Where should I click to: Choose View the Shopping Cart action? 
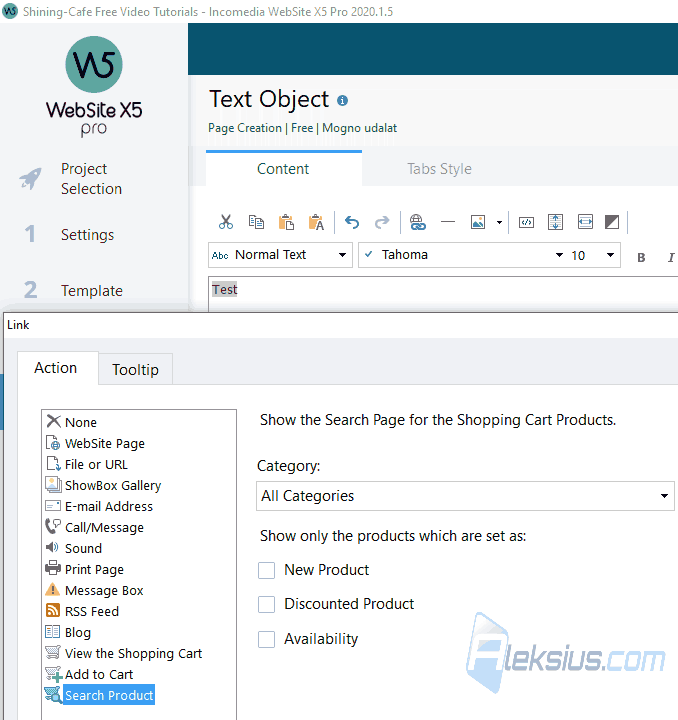pyautogui.click(x=124, y=653)
